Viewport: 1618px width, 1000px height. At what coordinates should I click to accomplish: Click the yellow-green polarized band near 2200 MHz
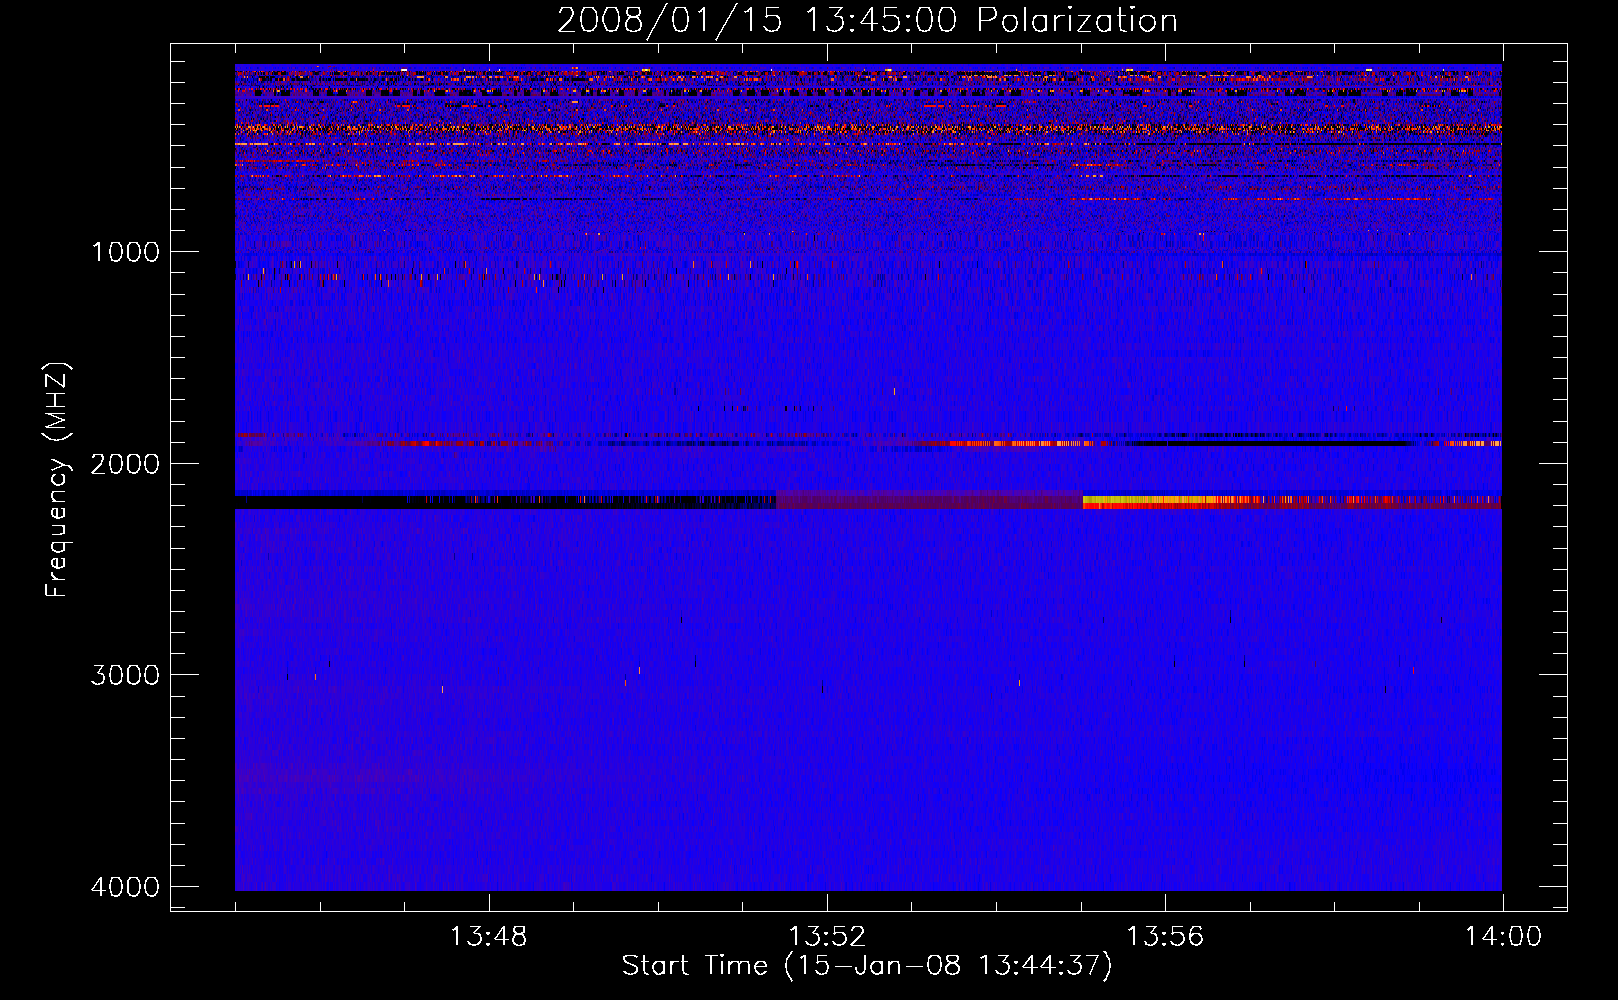pos(1150,499)
